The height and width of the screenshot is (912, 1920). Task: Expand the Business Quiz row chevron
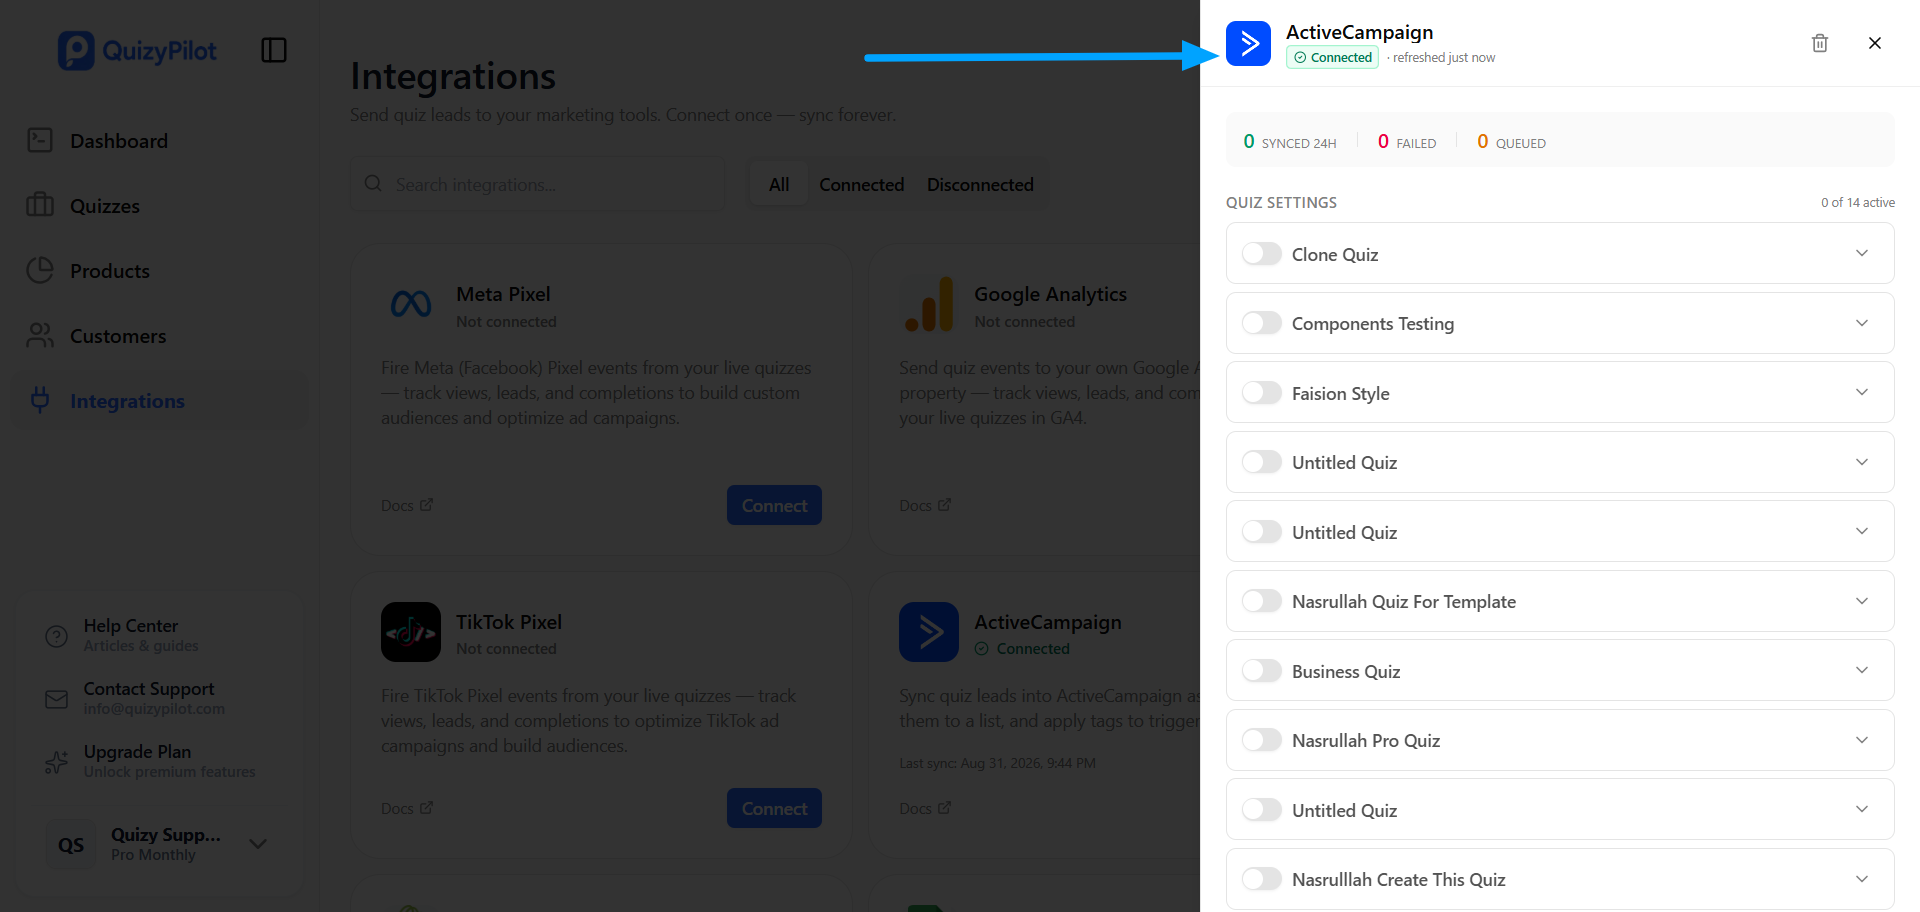pos(1862,670)
